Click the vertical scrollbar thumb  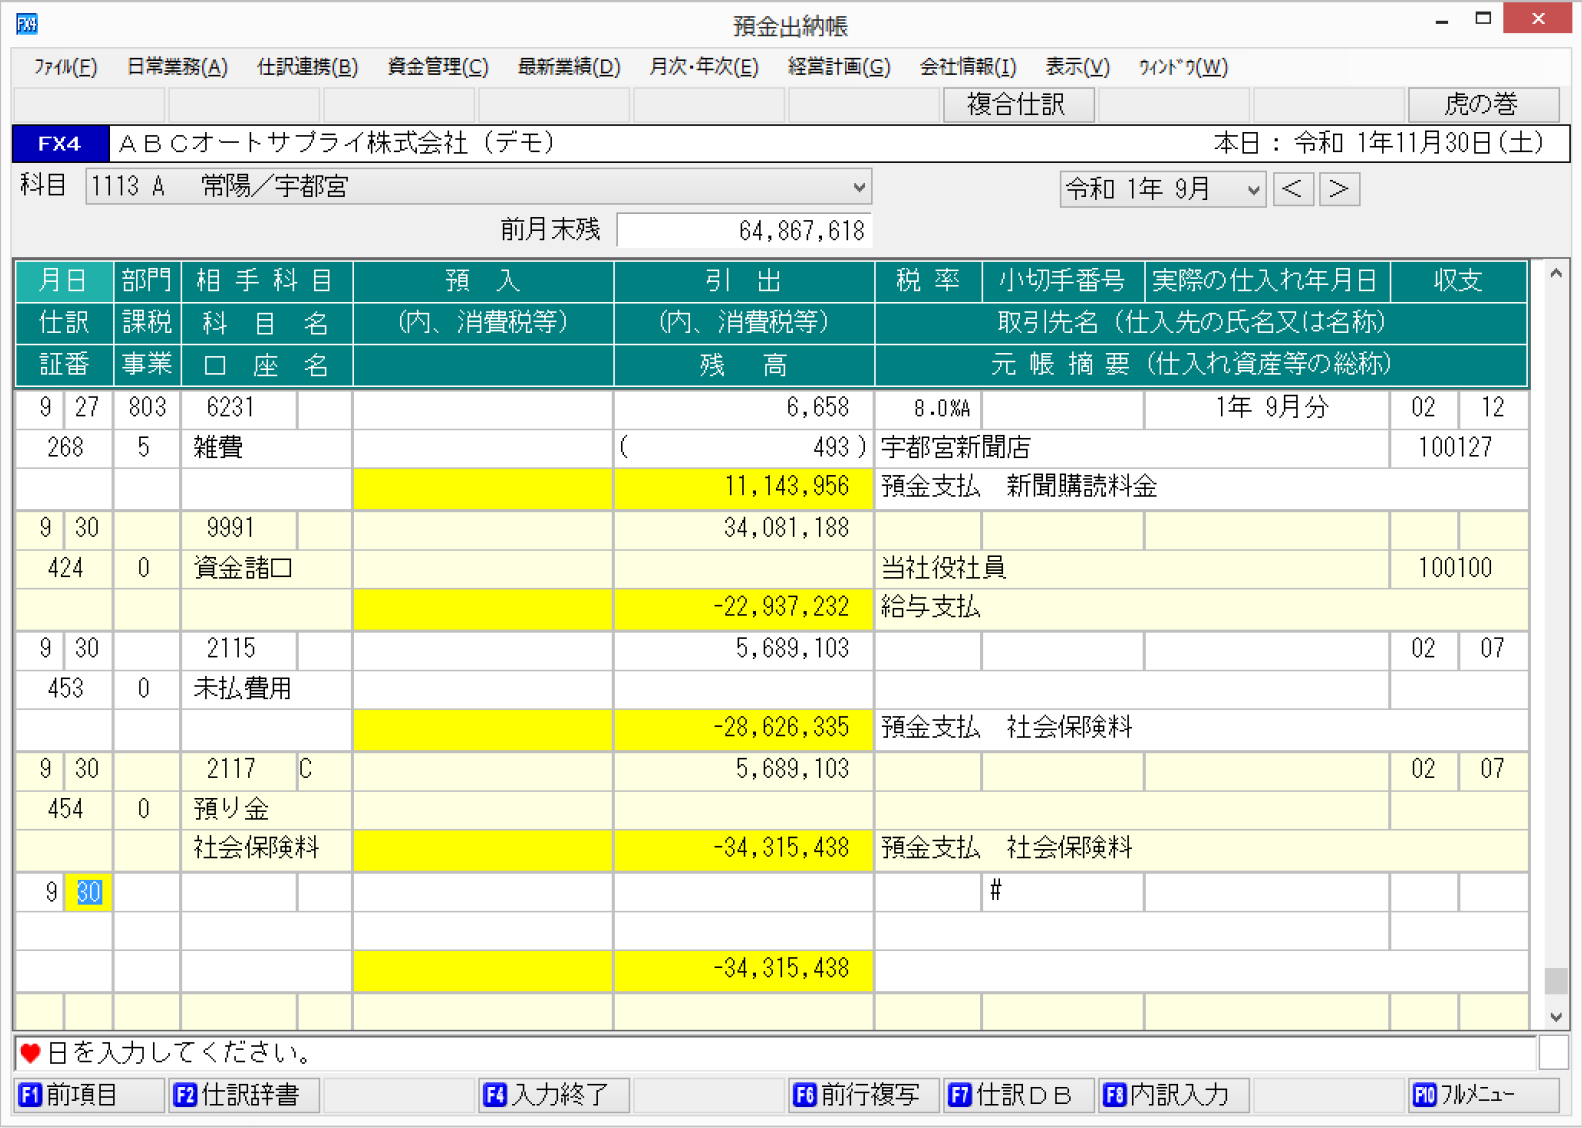(1555, 981)
